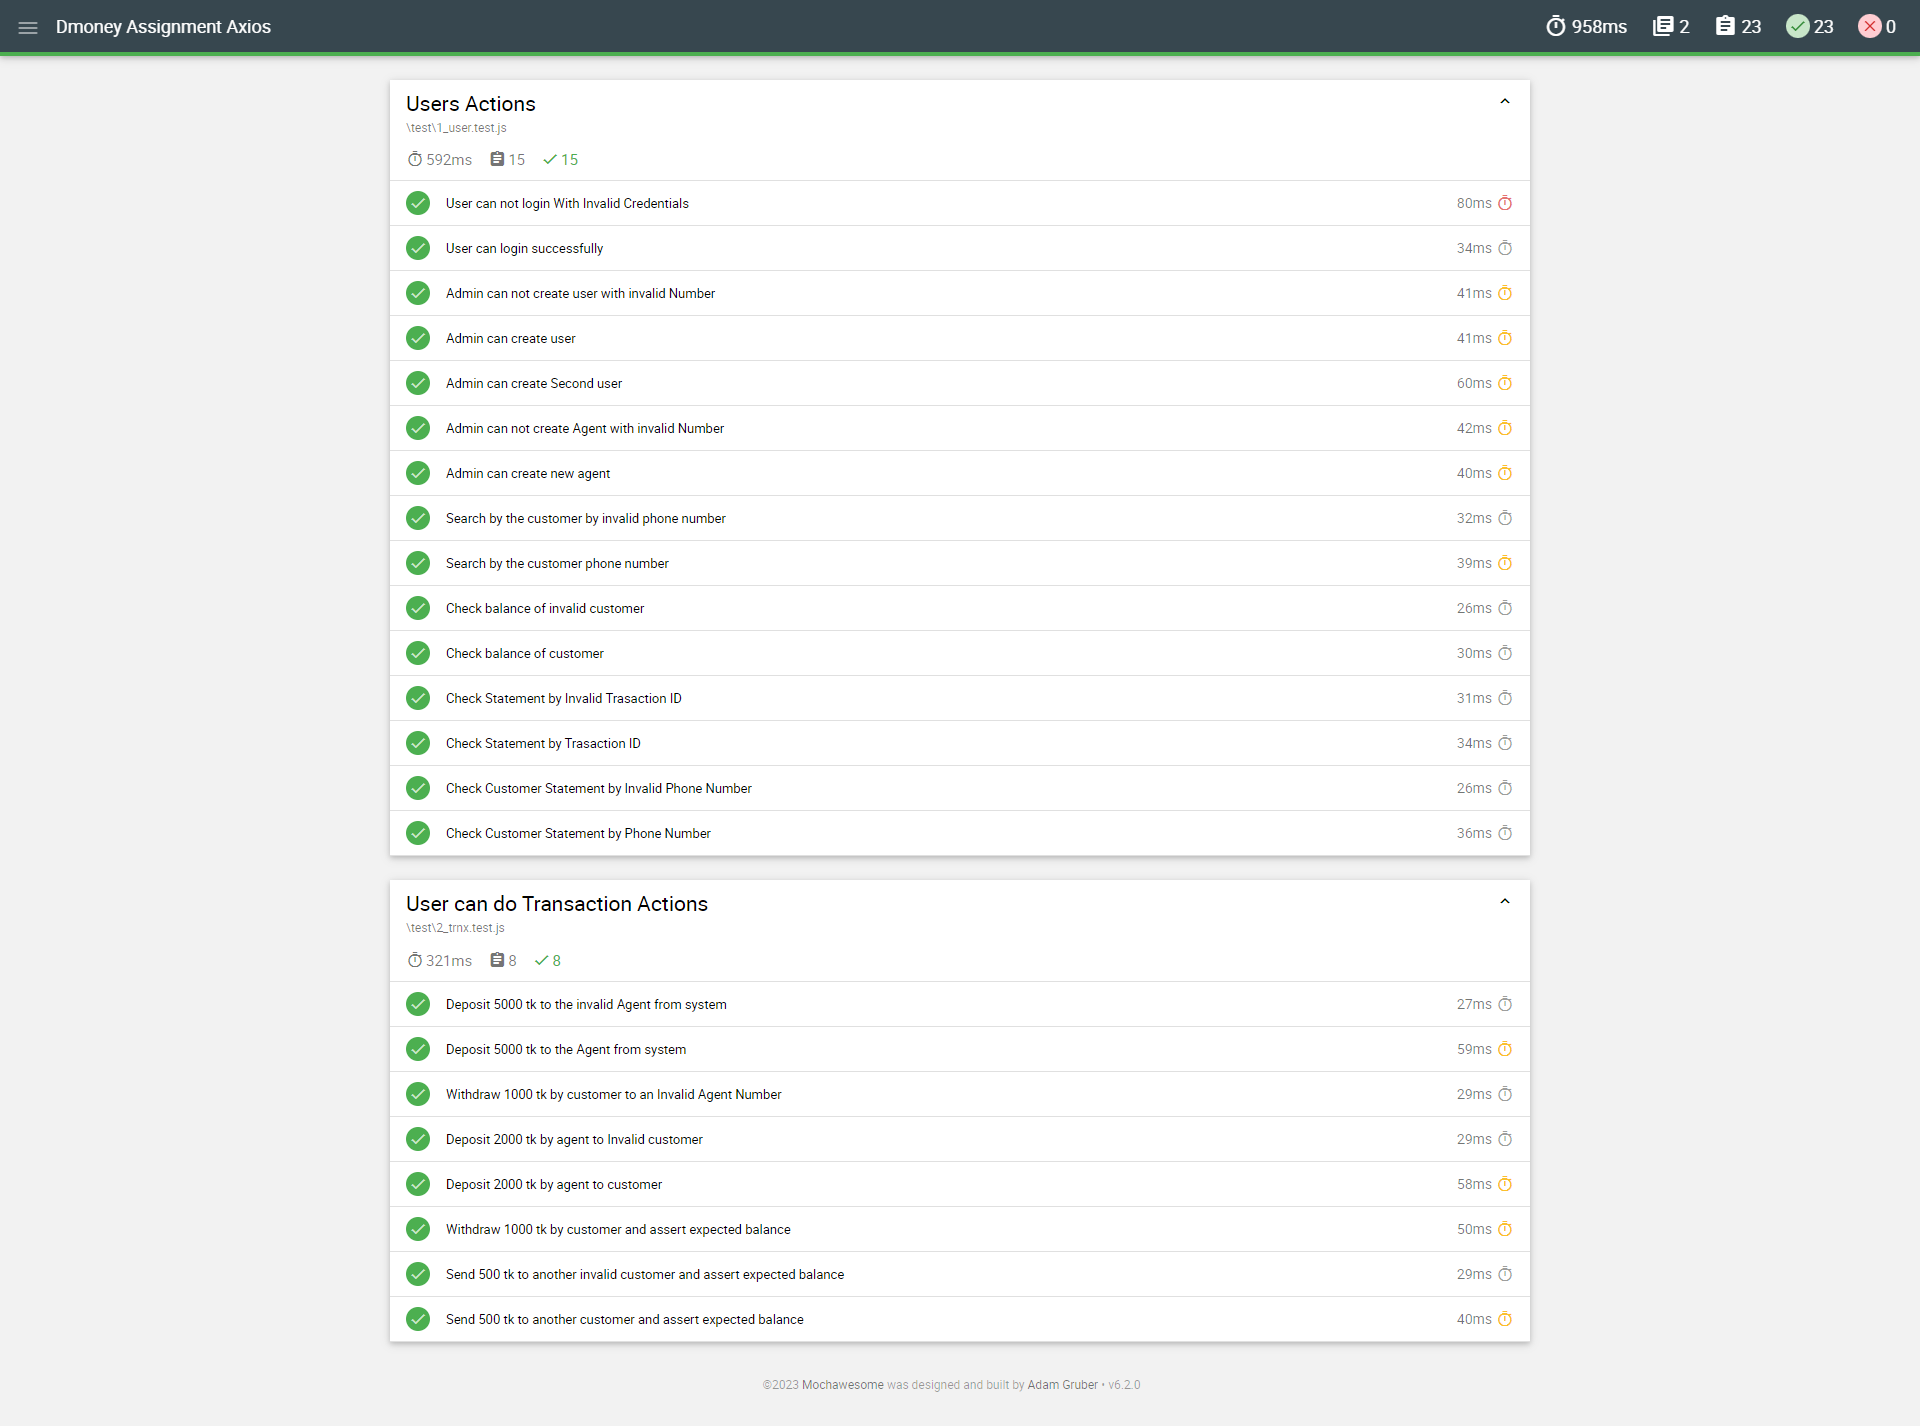Click the stopwatch icon next to 'Admin can create user'
The image size is (1920, 1426).
[x=1506, y=338]
